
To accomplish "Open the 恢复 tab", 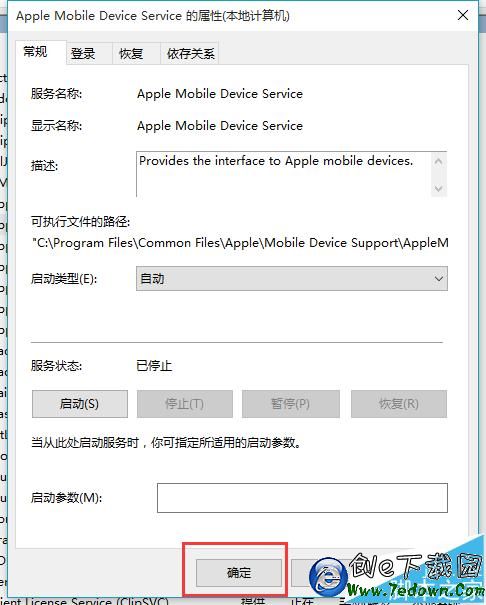I will pos(131,53).
